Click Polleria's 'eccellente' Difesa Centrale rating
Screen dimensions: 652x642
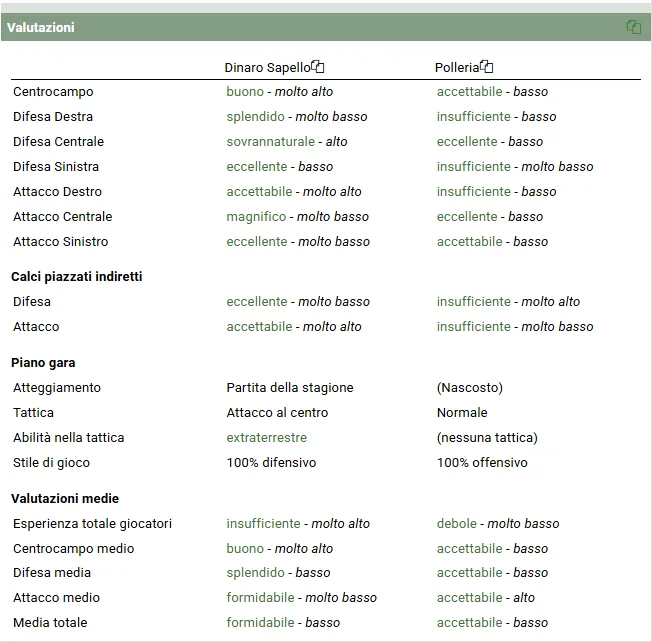coord(467,142)
